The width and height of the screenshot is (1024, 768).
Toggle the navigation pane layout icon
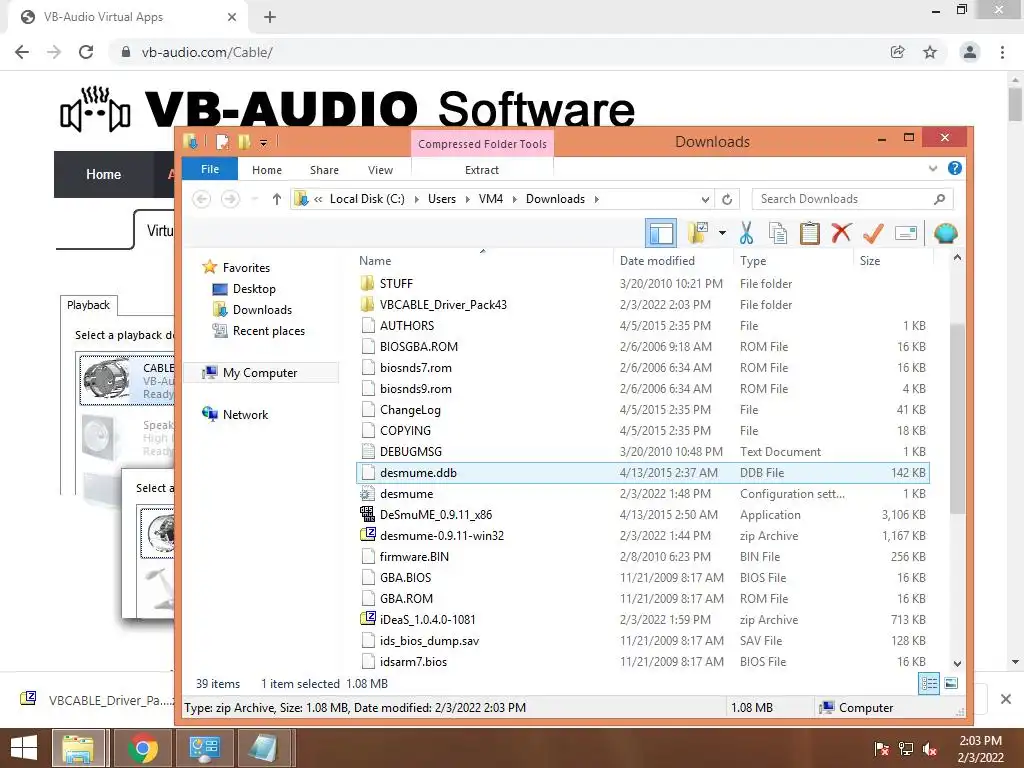pyautogui.click(x=661, y=233)
